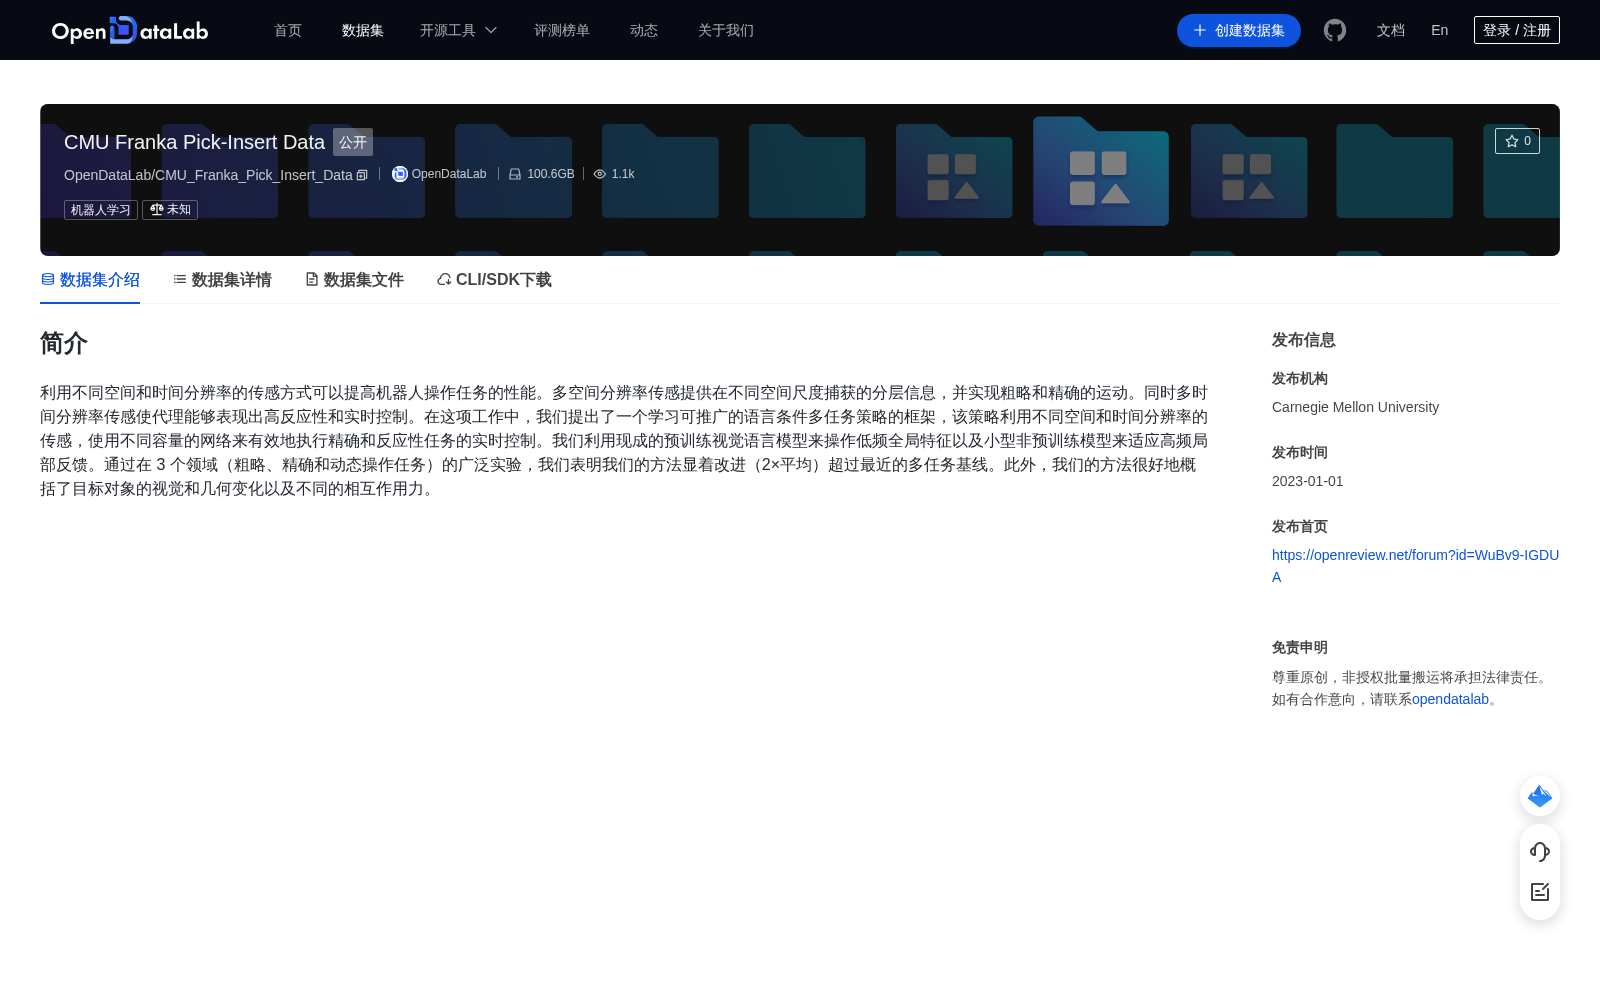Switch language to En
This screenshot has height=1000, width=1600.
[x=1440, y=30]
